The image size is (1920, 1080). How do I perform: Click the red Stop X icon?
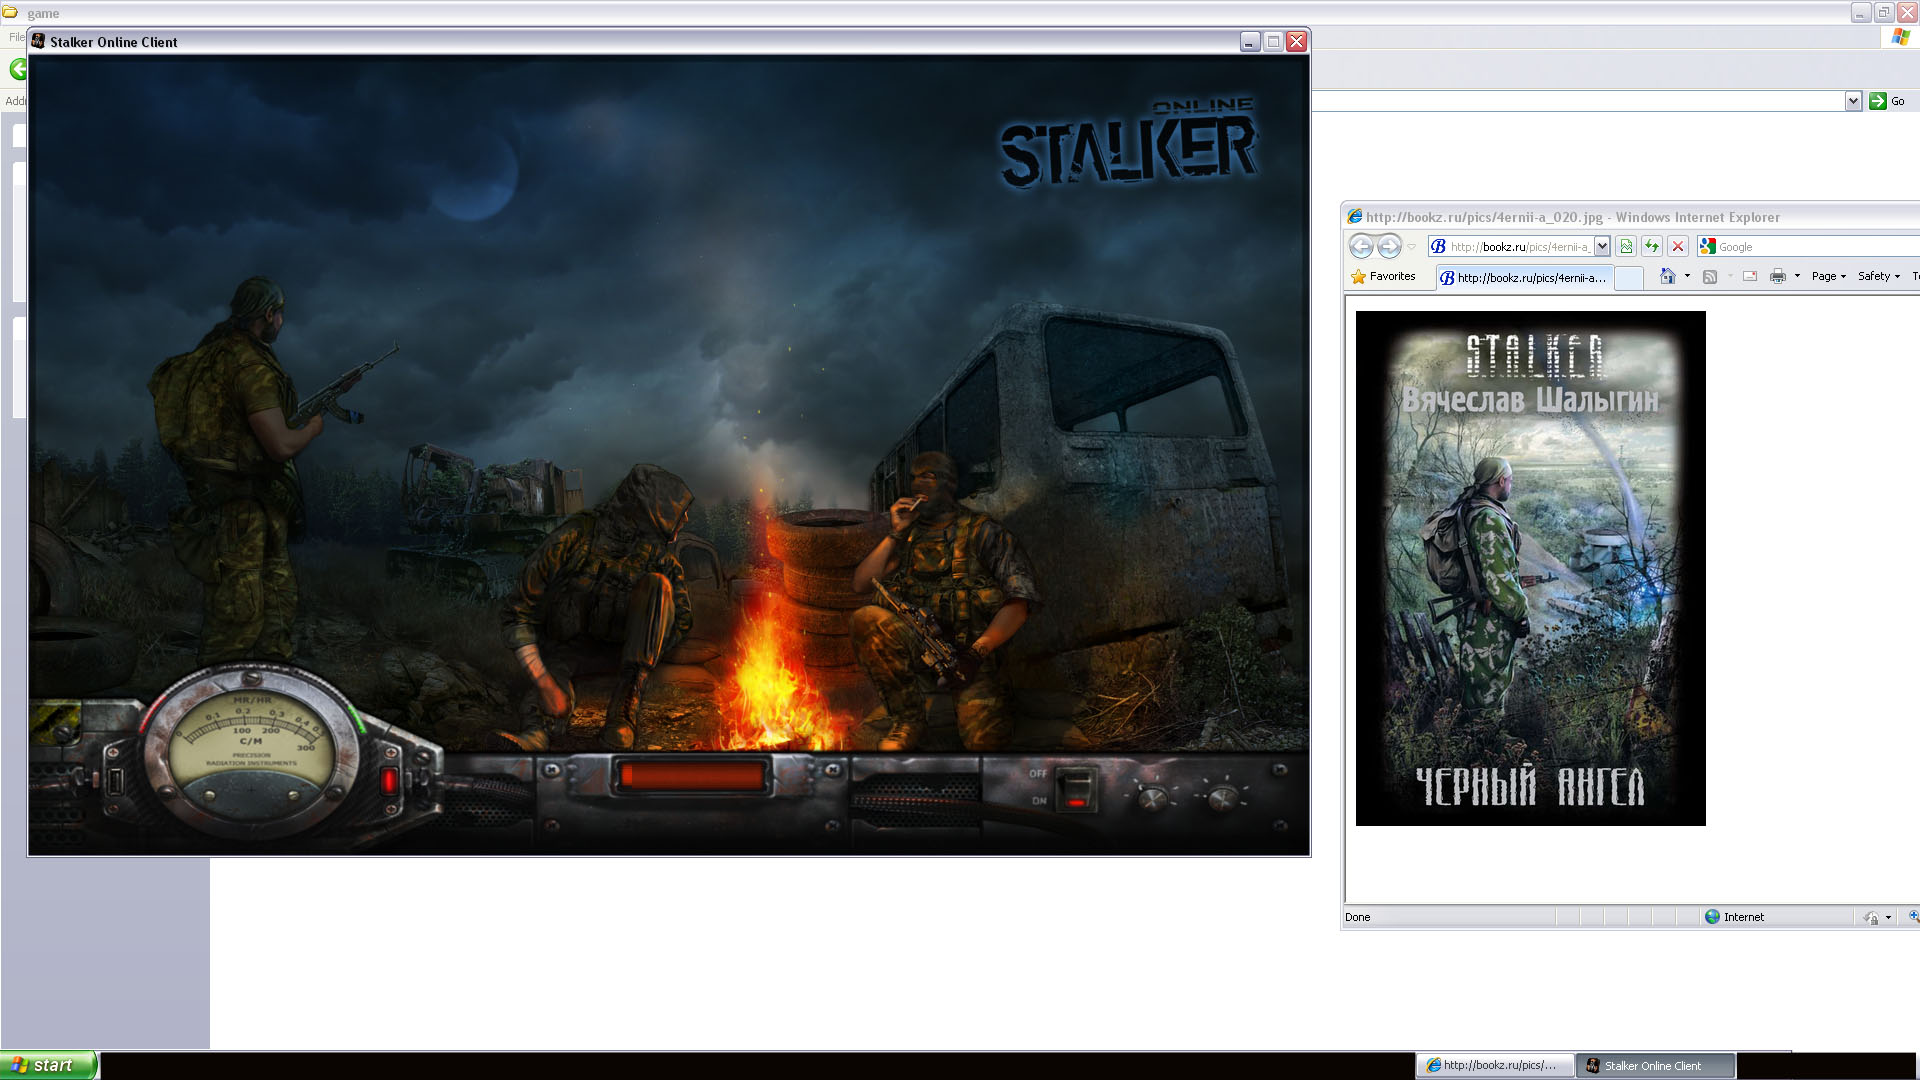pos(1678,247)
